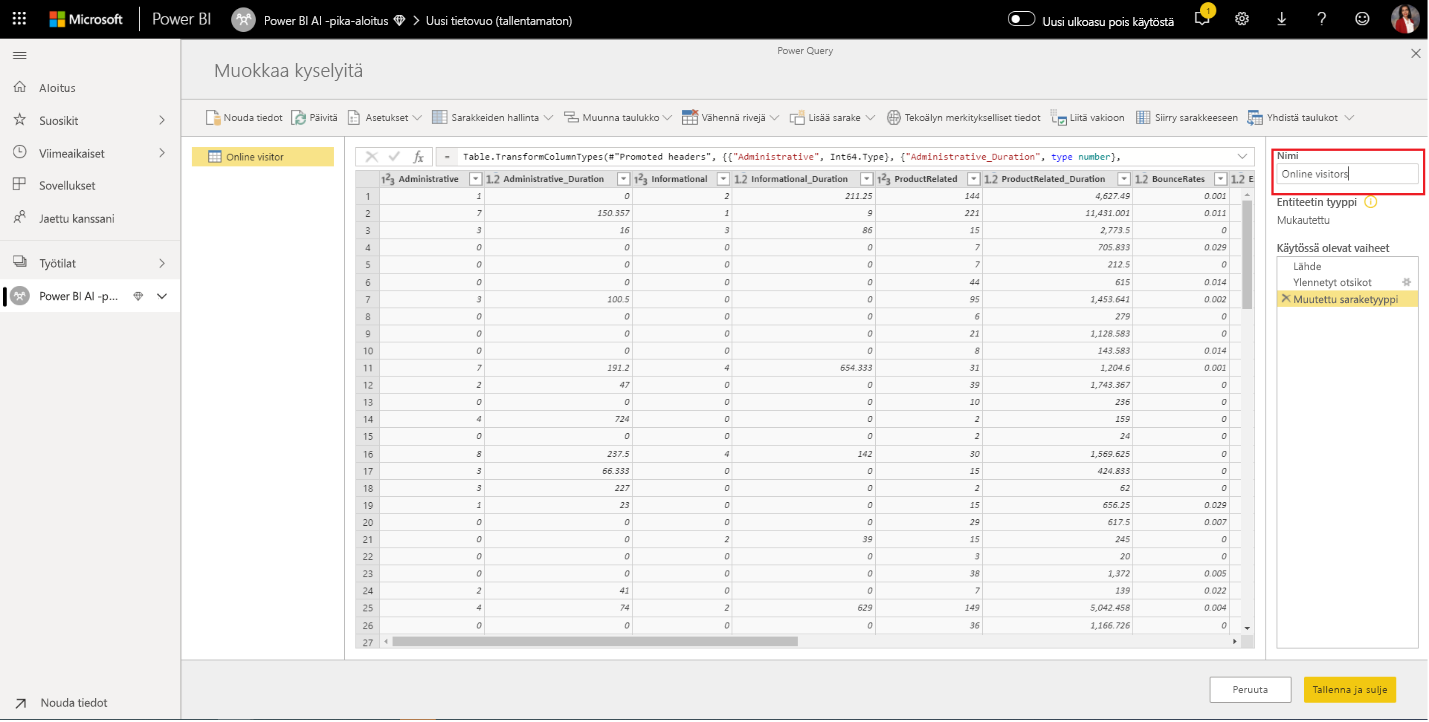Open the Microsoft app launcher grid
This screenshot has width=1429, height=722.
click(19, 19)
